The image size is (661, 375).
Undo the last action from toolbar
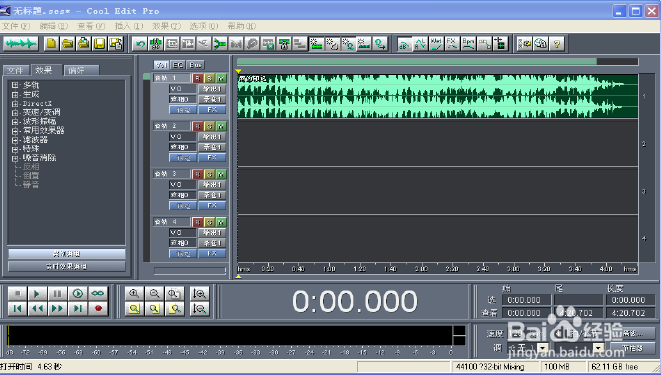click(140, 44)
